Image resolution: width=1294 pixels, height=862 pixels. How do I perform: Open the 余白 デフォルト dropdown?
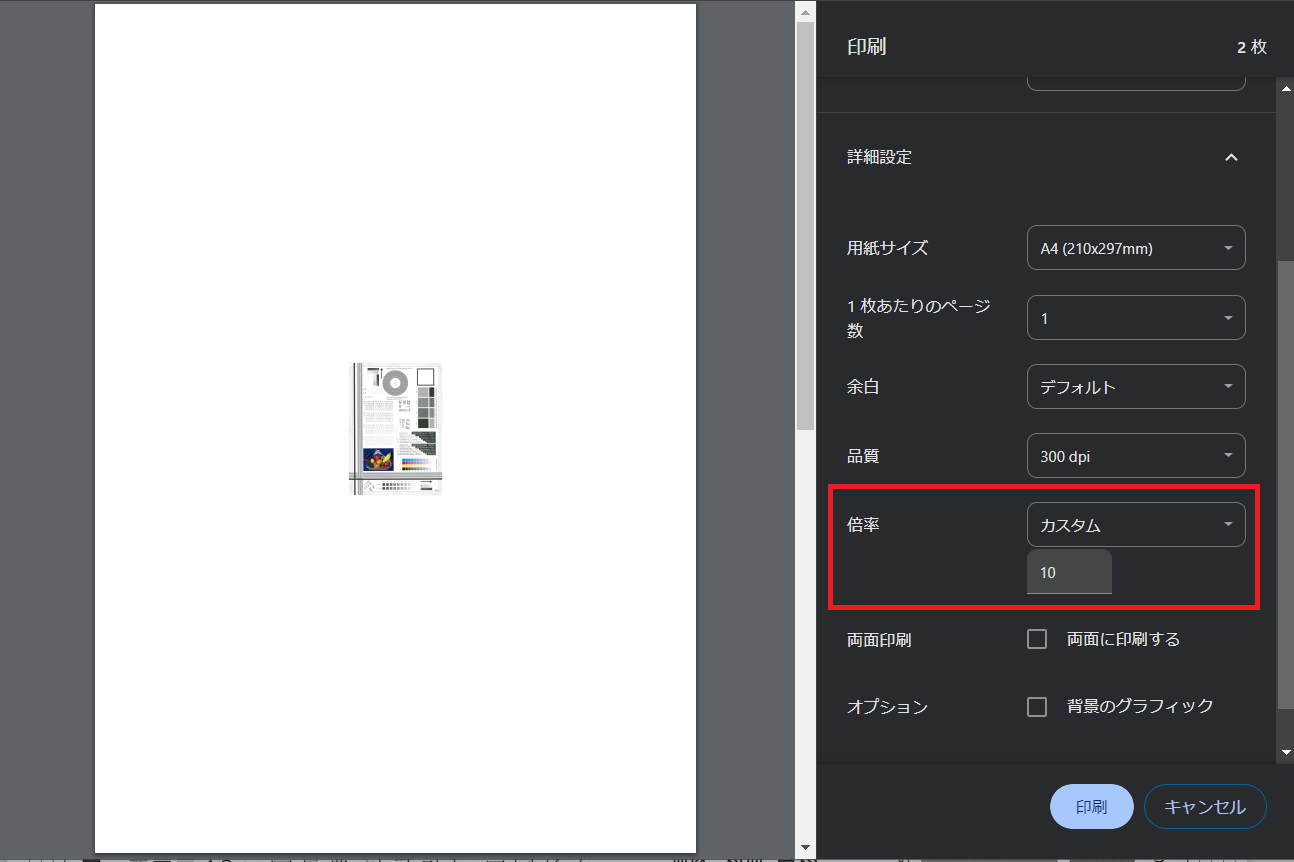1135,387
